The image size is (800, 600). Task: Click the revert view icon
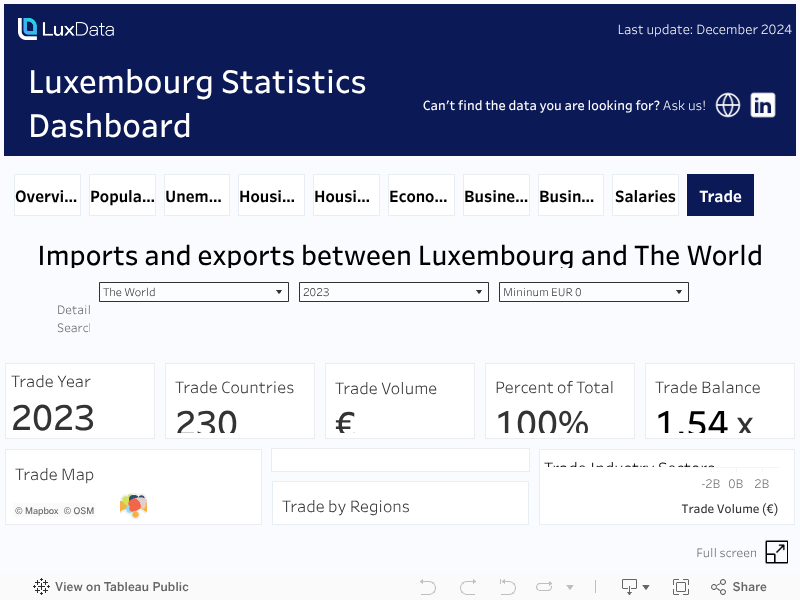(x=507, y=587)
